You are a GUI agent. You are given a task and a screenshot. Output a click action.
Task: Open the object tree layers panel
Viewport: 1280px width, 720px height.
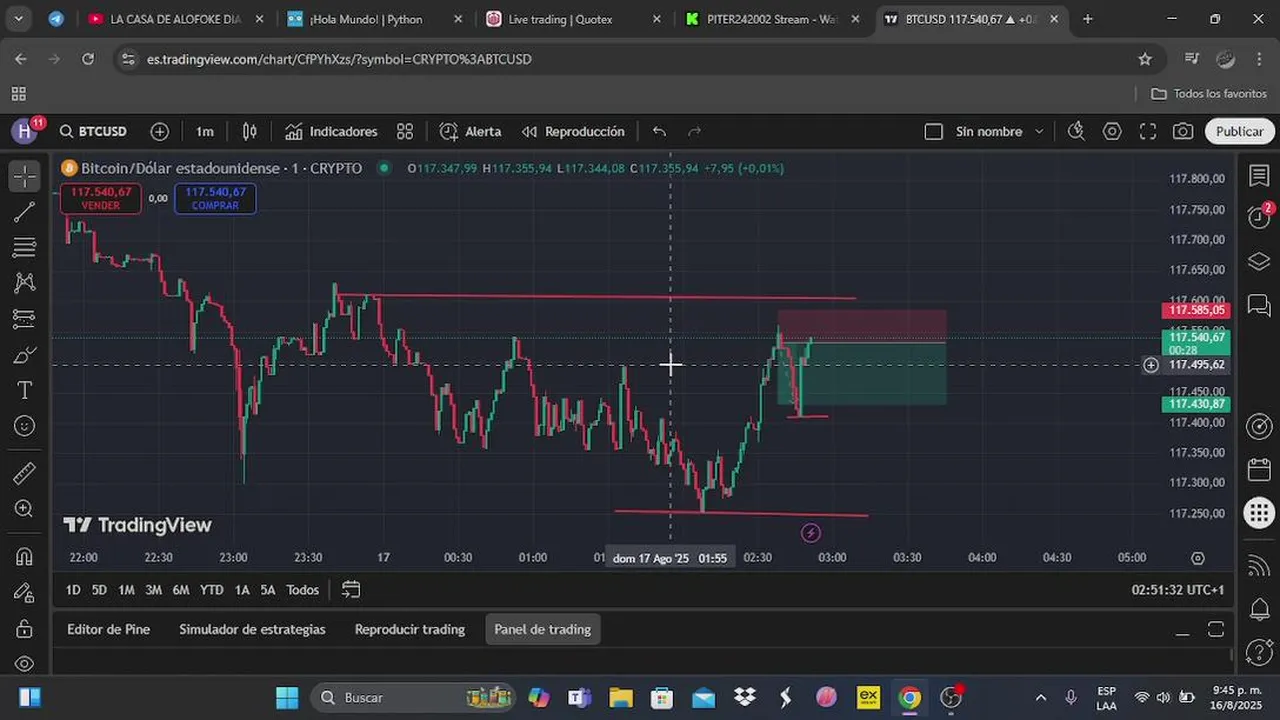[x=1259, y=262]
